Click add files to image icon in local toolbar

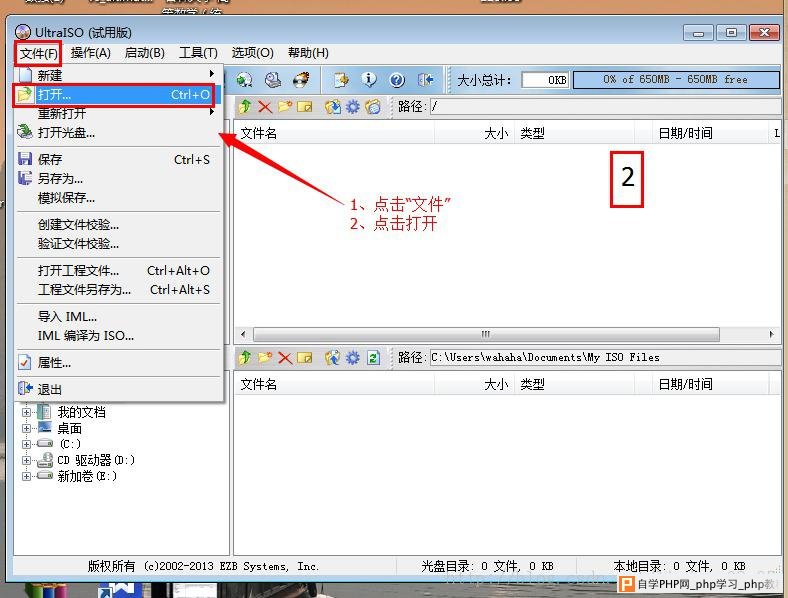coord(332,358)
